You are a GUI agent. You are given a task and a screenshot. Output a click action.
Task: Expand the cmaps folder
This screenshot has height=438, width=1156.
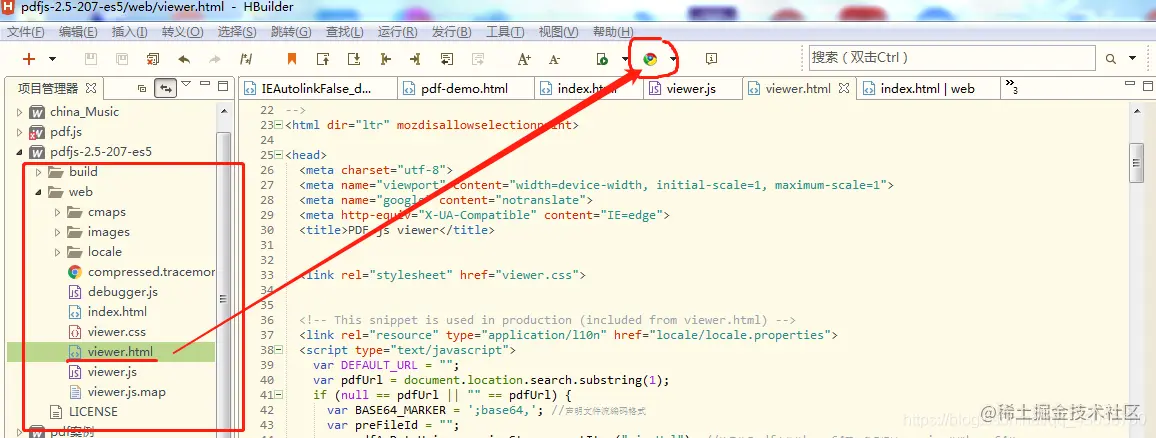[x=58, y=212]
